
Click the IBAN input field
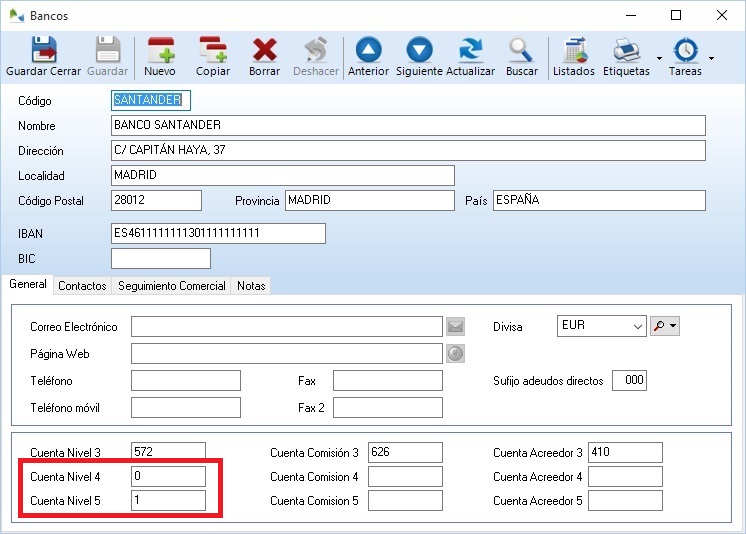pyautogui.click(x=218, y=234)
